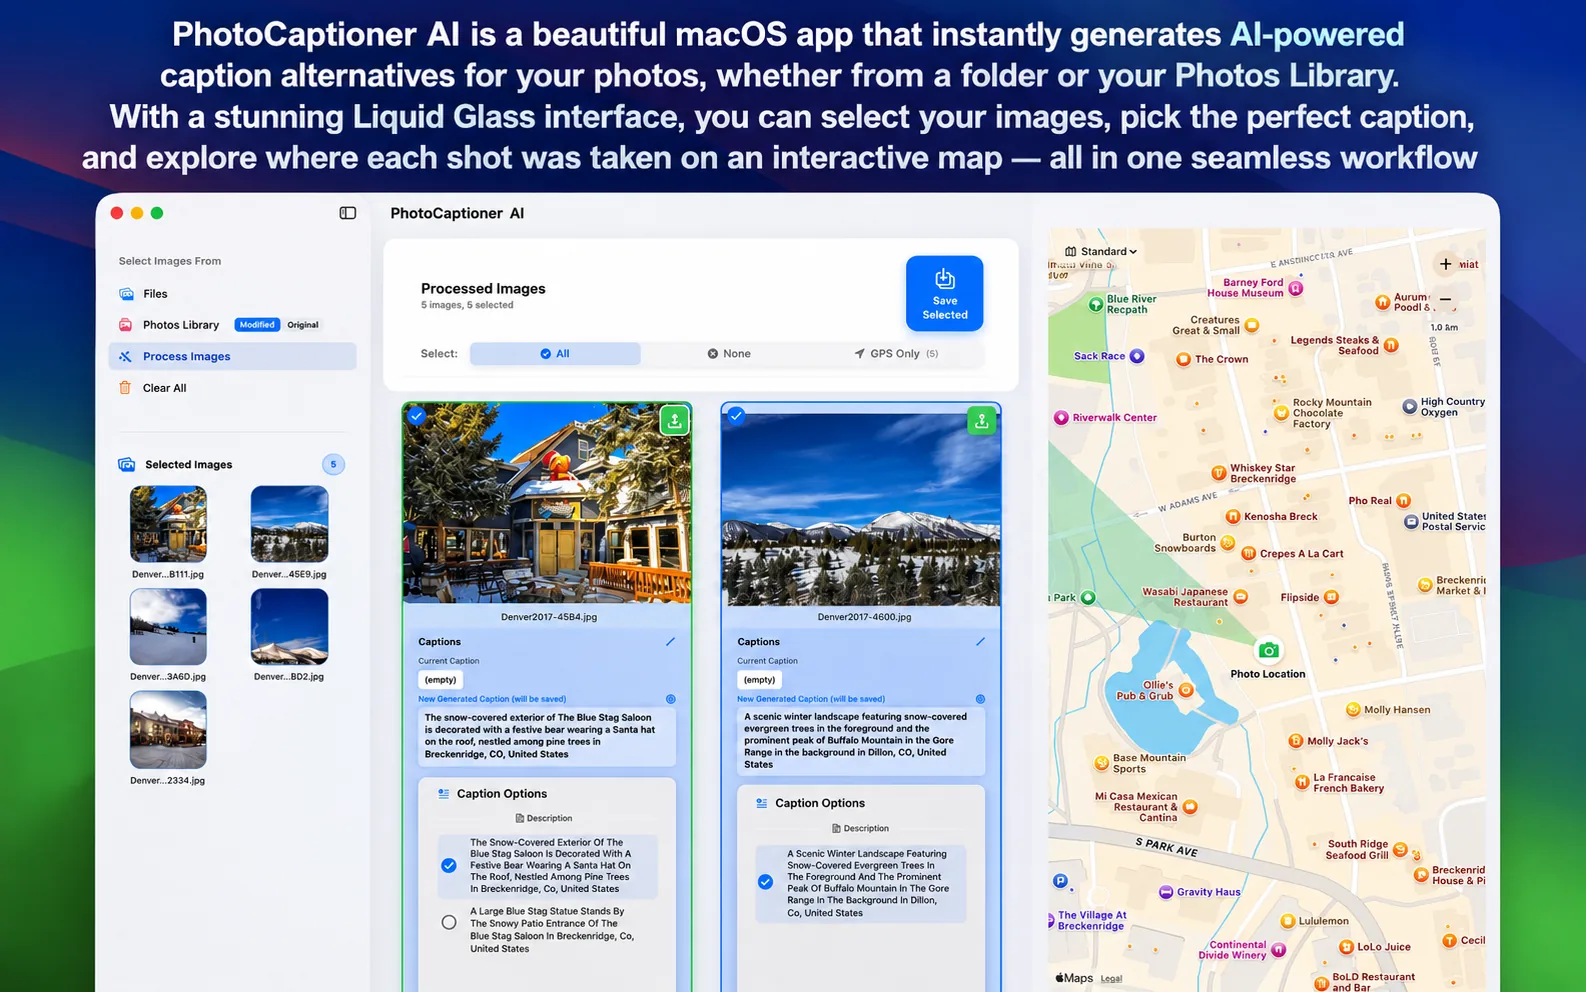Click the selected images count badge
The image size is (1586, 992).
point(333,464)
